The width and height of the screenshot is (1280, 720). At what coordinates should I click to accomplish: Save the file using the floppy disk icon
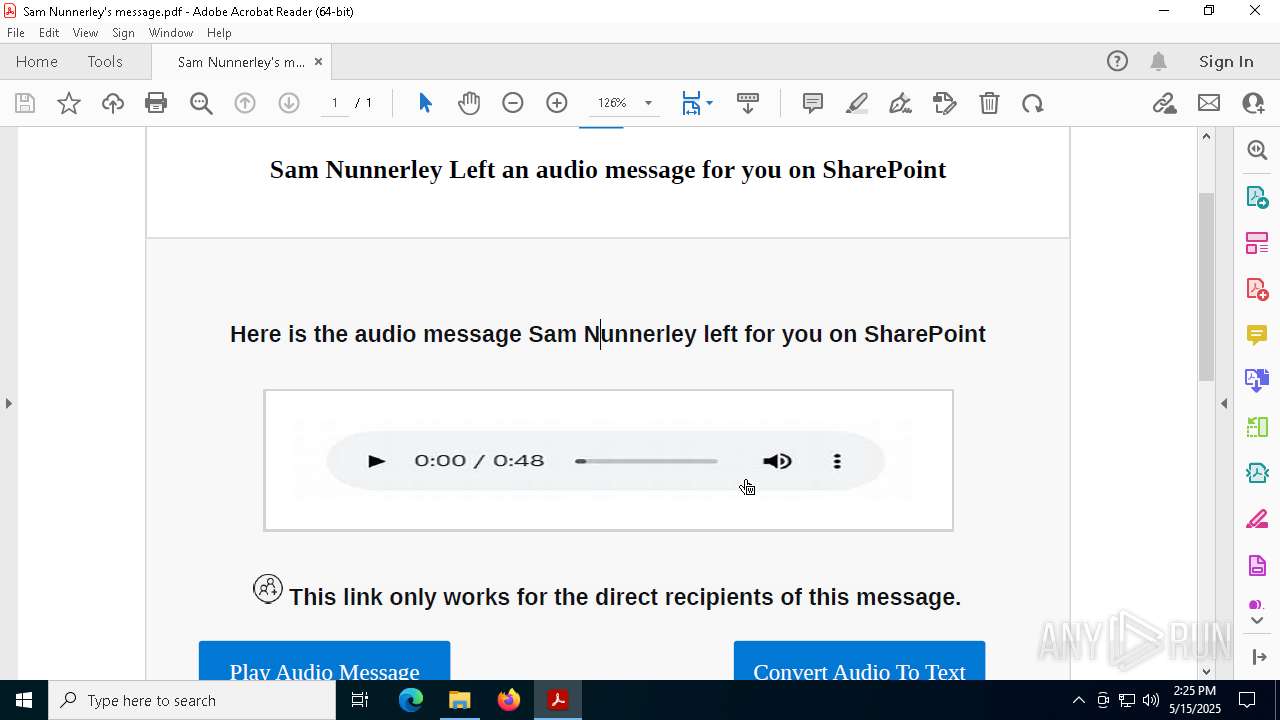pos(25,103)
